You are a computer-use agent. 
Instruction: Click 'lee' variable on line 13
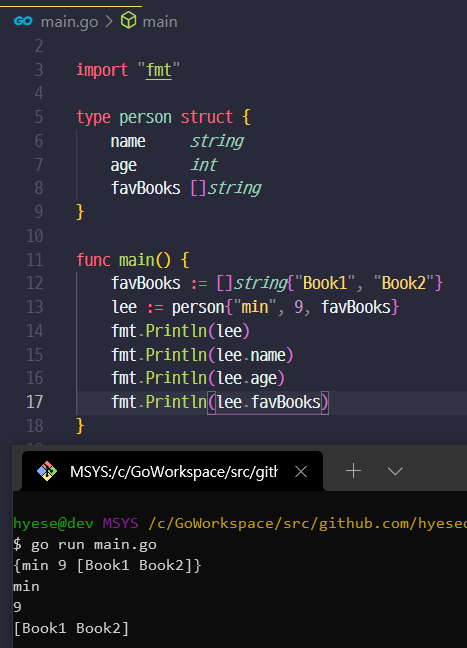(x=124, y=307)
